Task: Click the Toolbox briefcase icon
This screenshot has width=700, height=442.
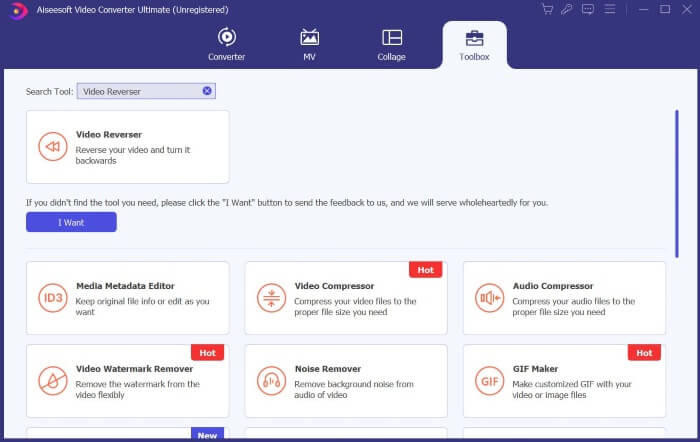Action: coord(474,38)
